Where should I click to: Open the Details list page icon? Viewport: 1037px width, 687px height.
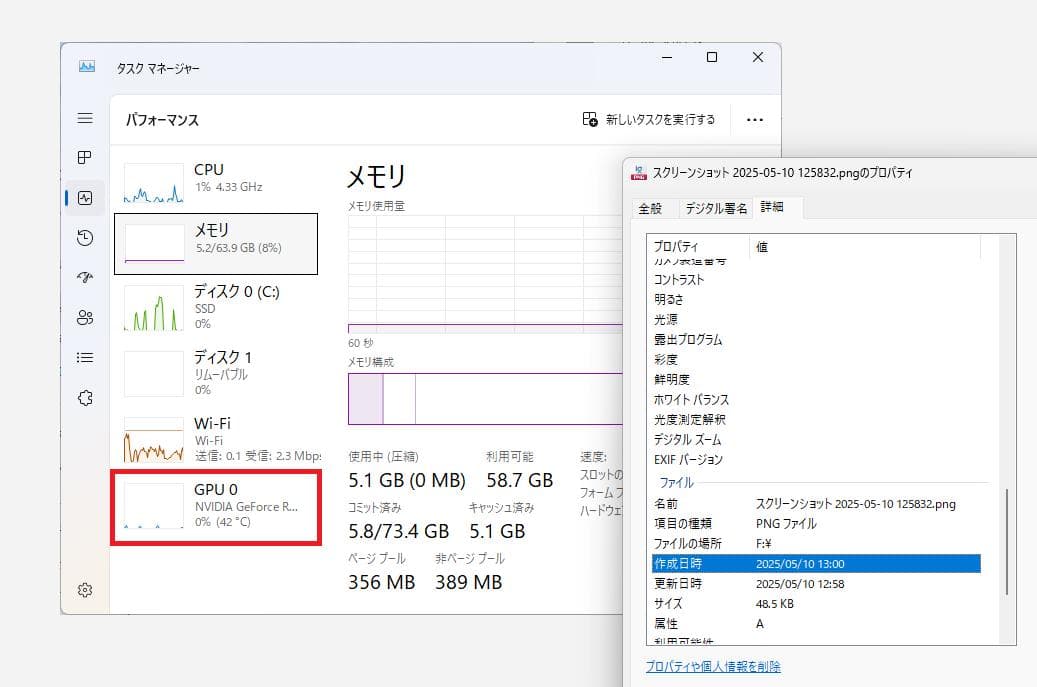[x=85, y=358]
